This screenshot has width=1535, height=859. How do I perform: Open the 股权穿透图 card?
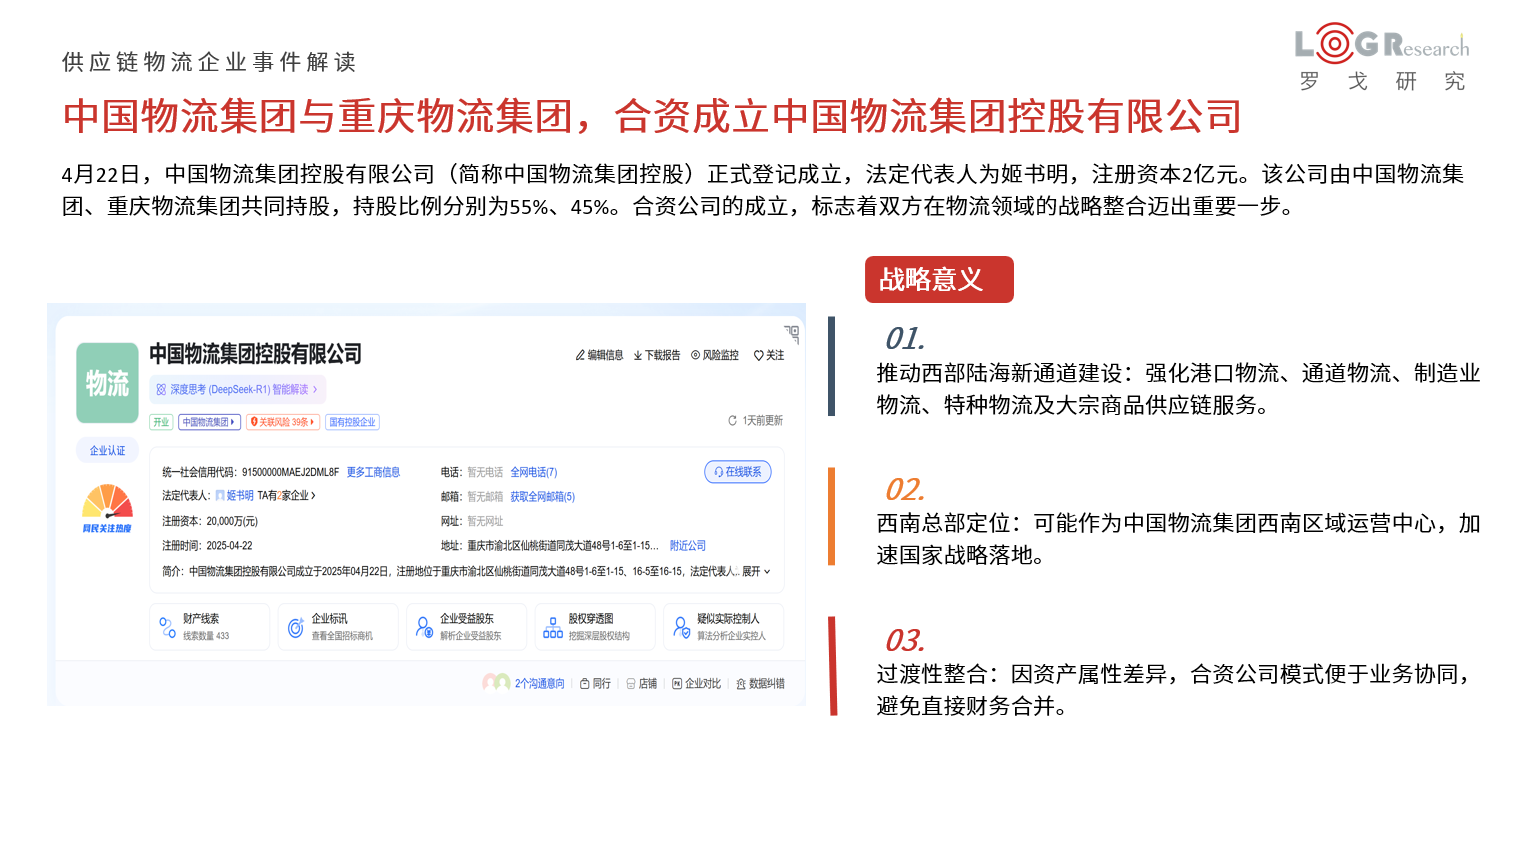[595, 627]
